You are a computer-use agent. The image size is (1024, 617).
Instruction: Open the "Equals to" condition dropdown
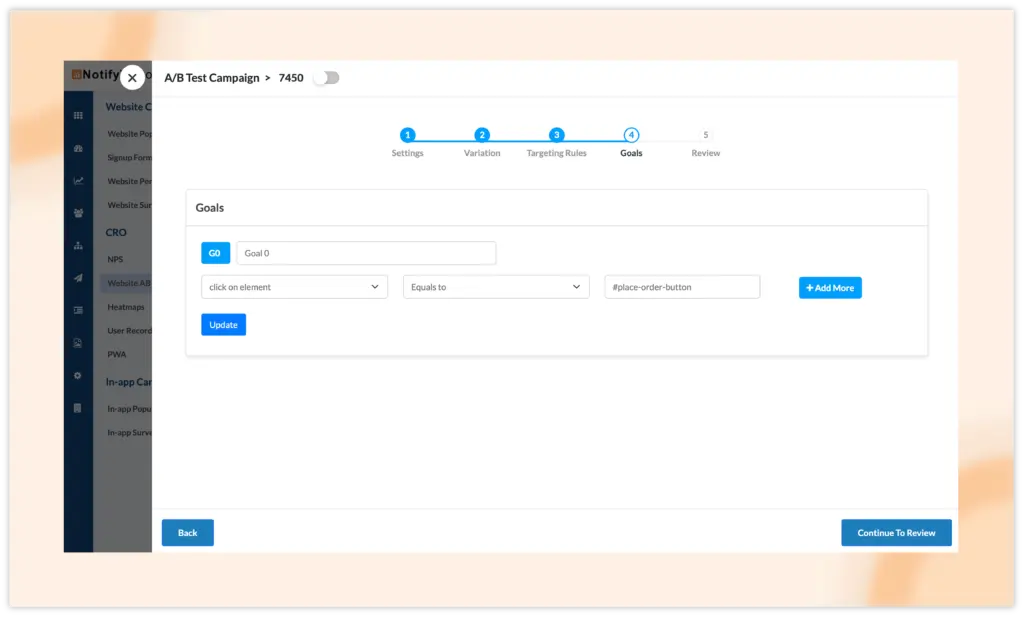(496, 287)
